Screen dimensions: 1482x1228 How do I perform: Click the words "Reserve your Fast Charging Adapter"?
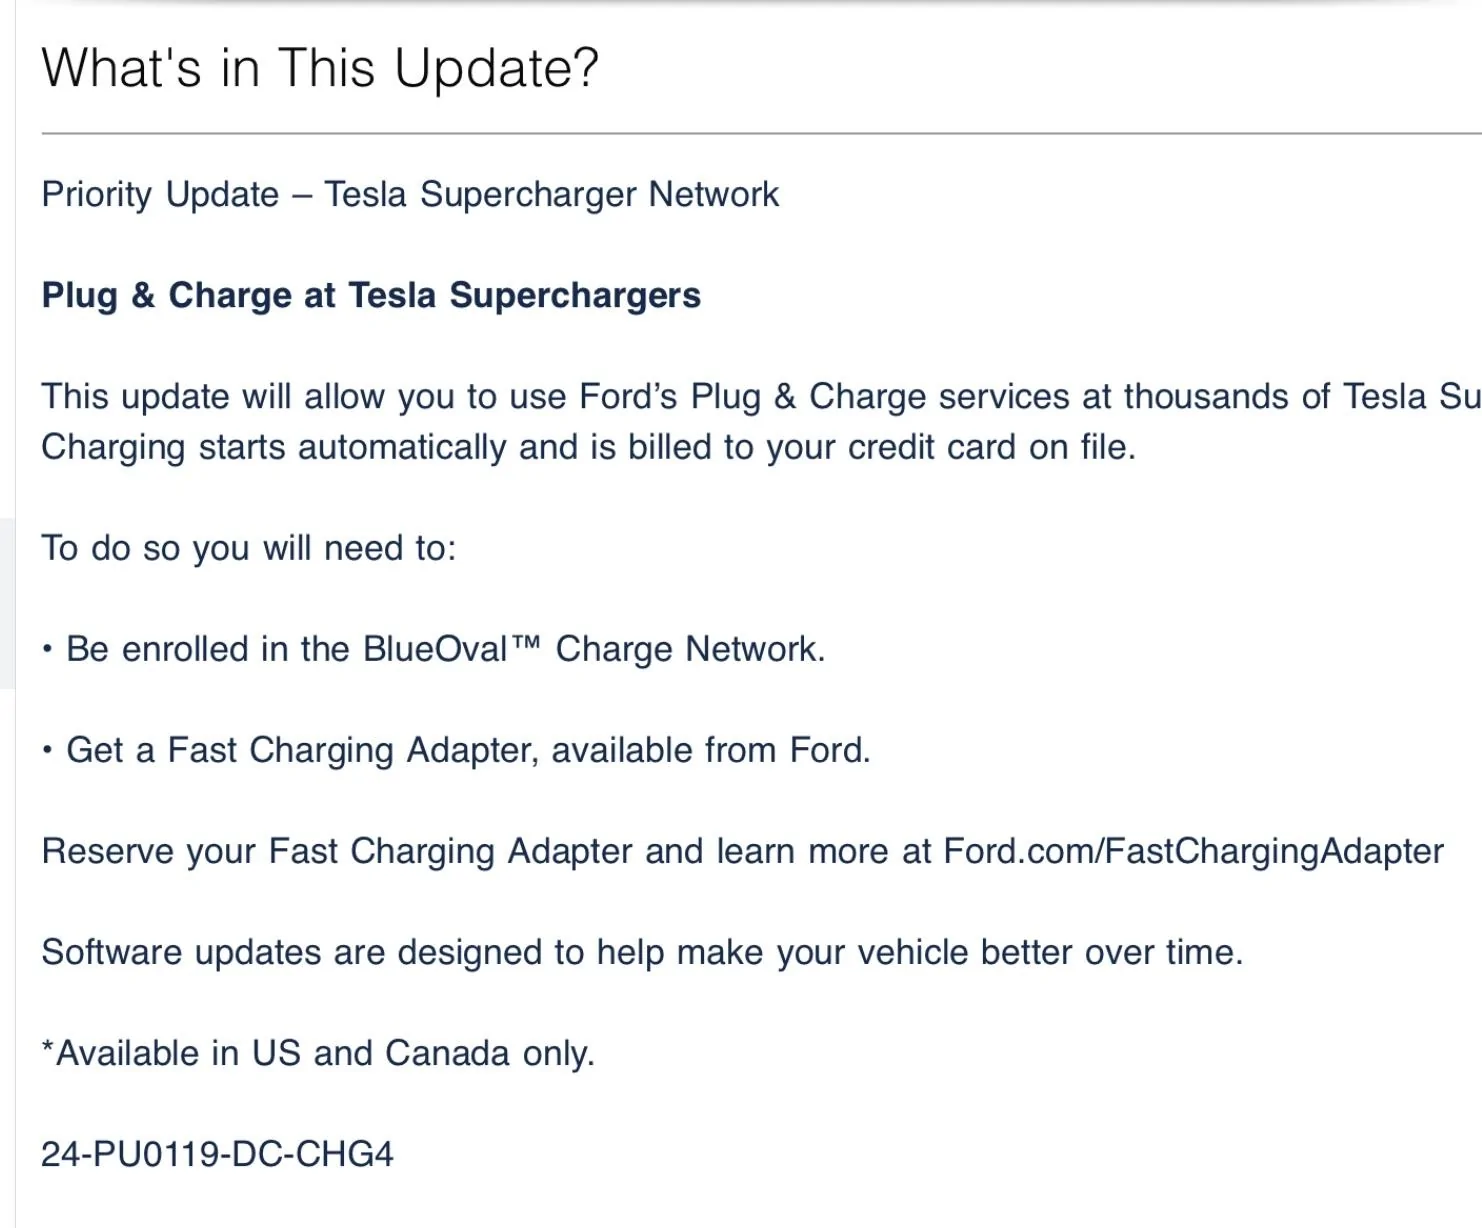click(x=337, y=852)
